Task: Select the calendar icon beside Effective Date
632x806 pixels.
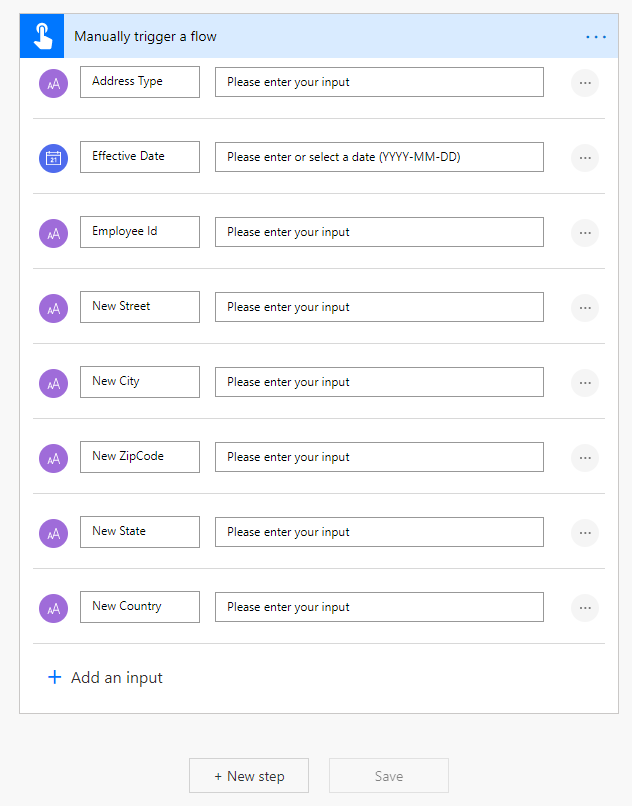Action: [x=53, y=156]
